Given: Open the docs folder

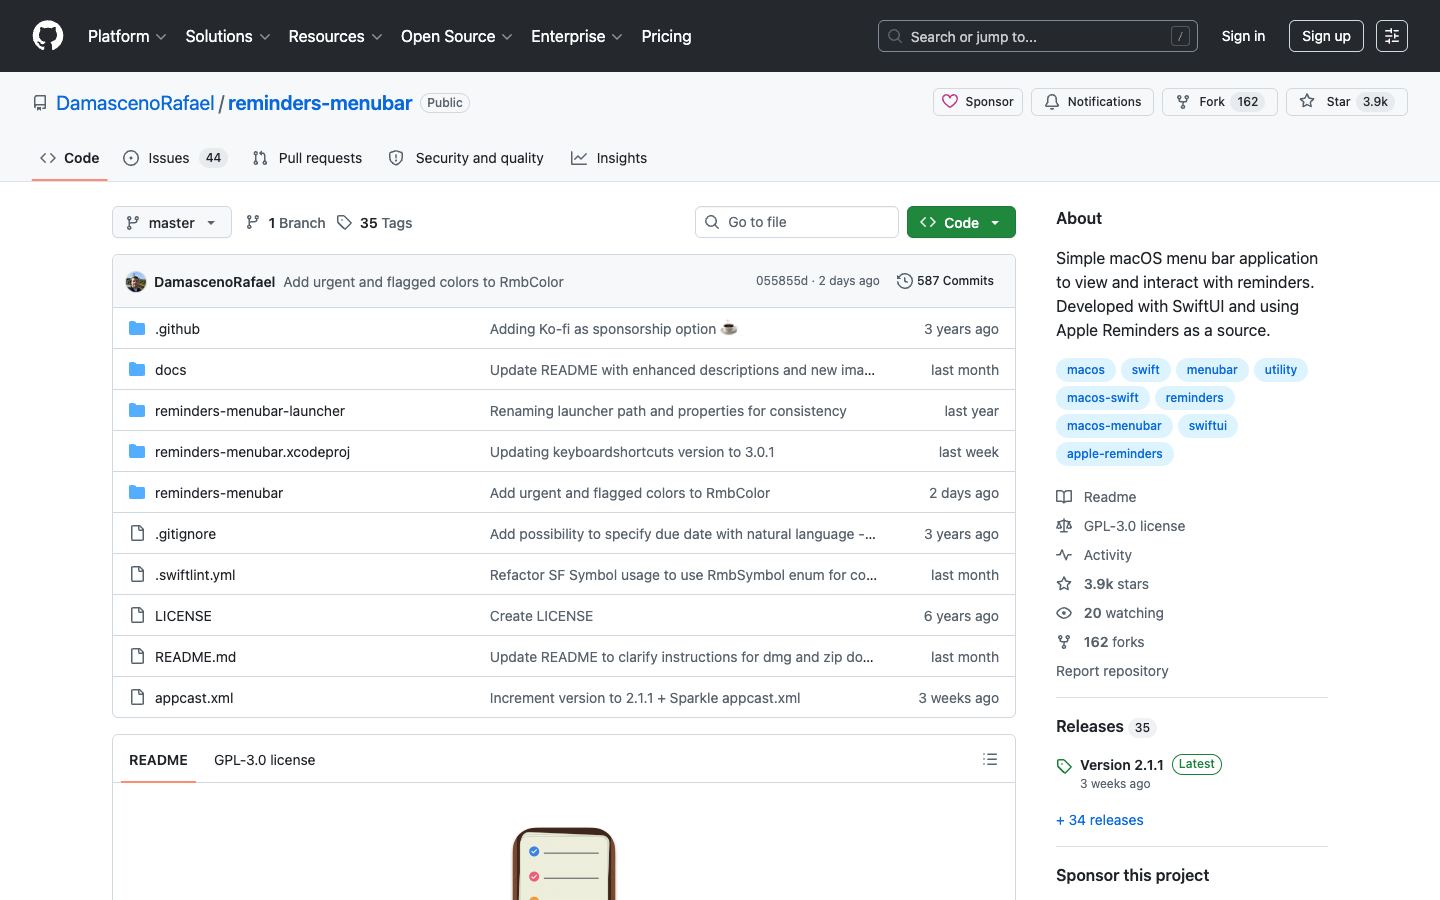Looking at the screenshot, I should [x=171, y=370].
